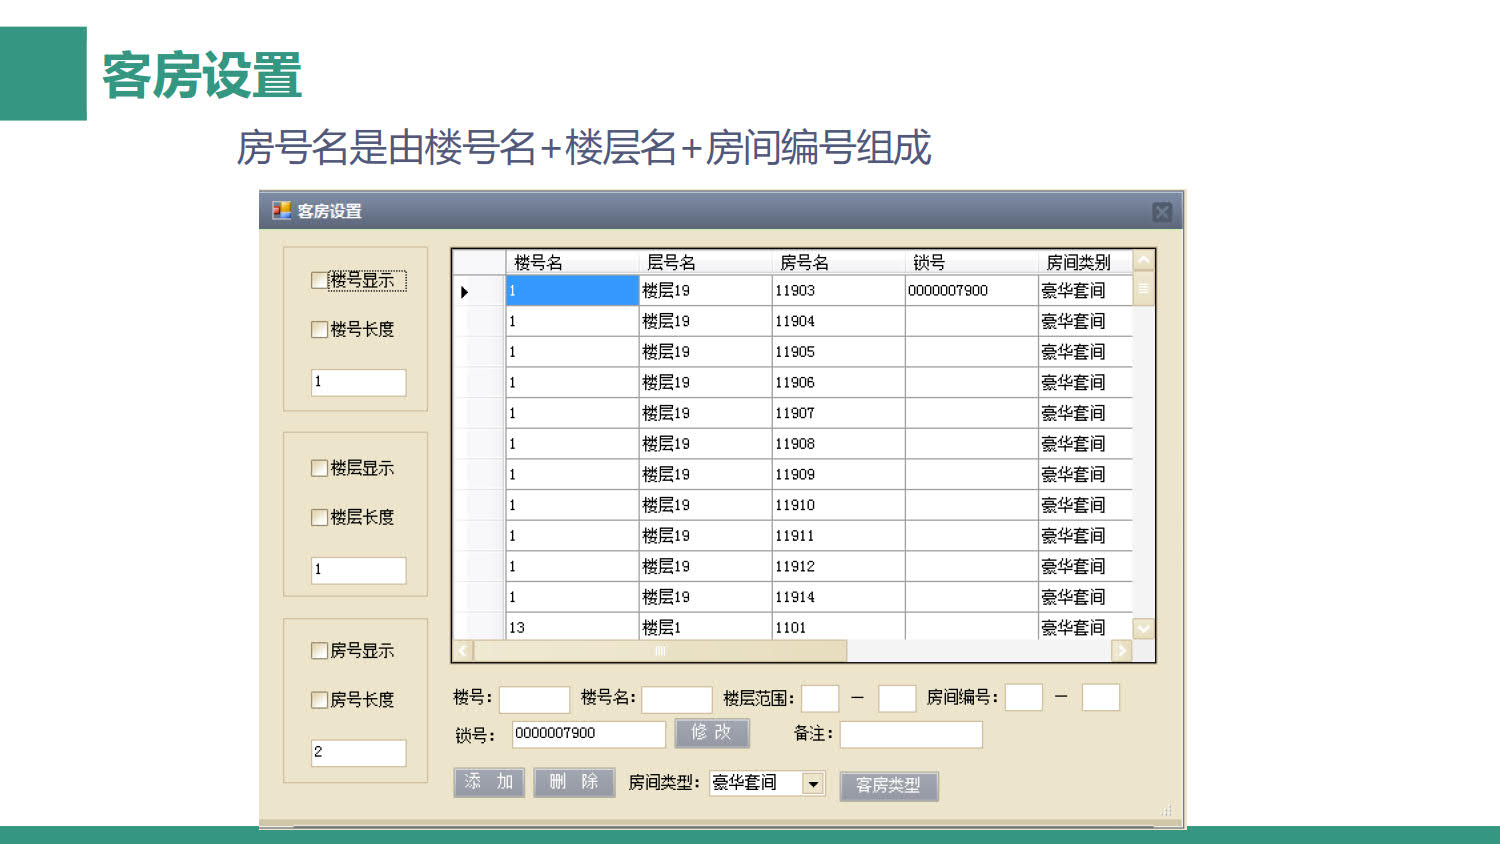Toggle the 房号显示 checkbox
1500x844 pixels.
point(320,651)
